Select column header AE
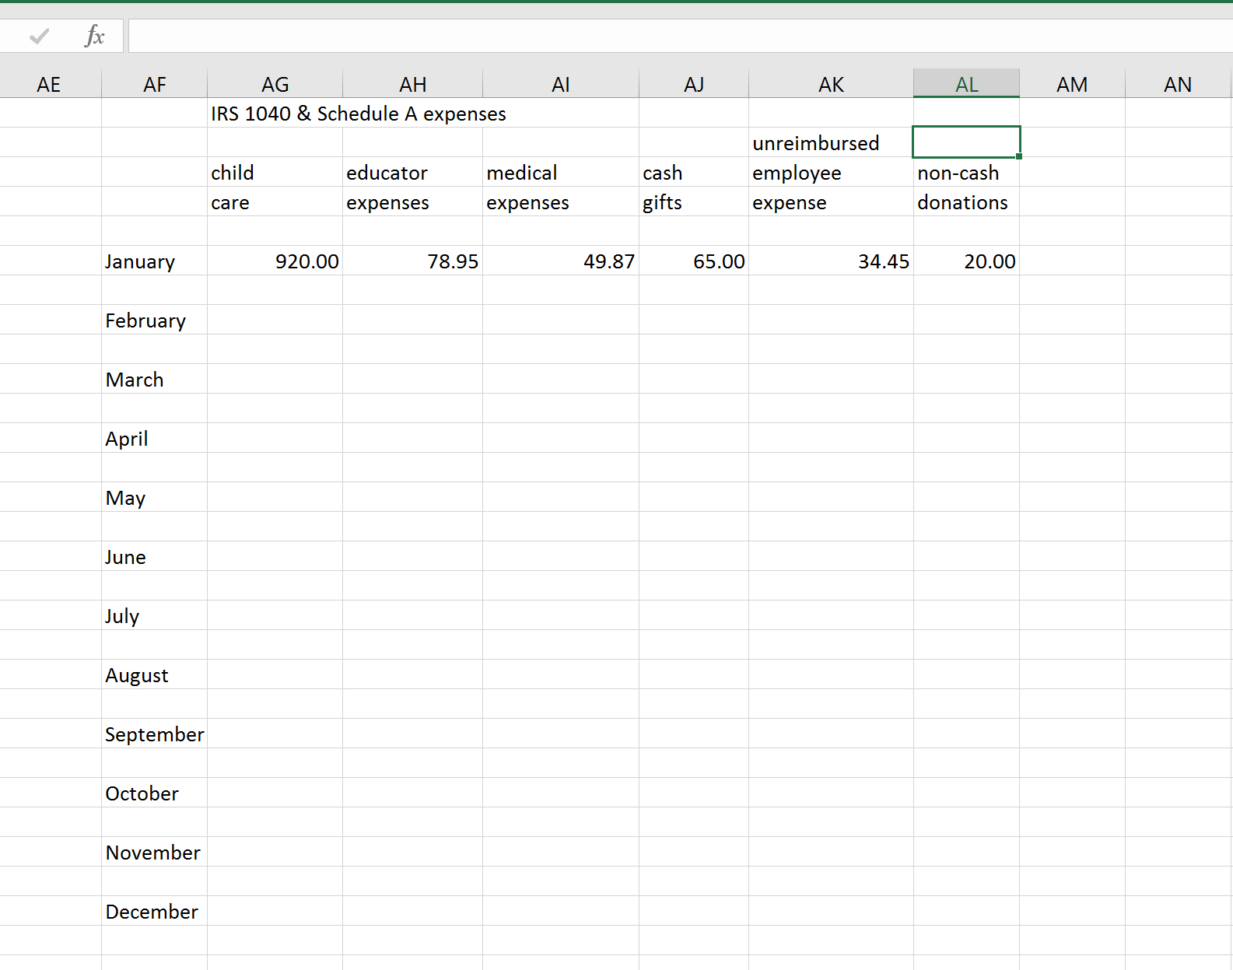The image size is (1233, 970). [49, 84]
